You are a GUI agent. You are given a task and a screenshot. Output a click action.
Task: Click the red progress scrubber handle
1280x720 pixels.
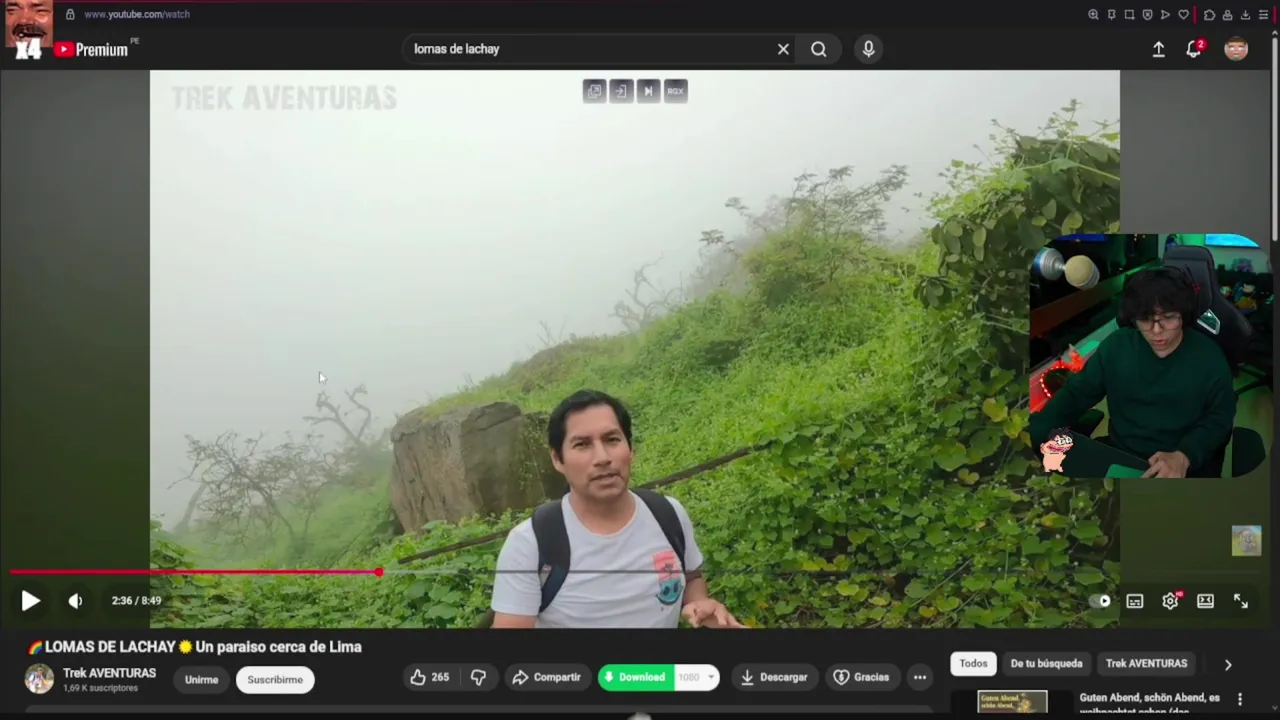click(x=379, y=572)
